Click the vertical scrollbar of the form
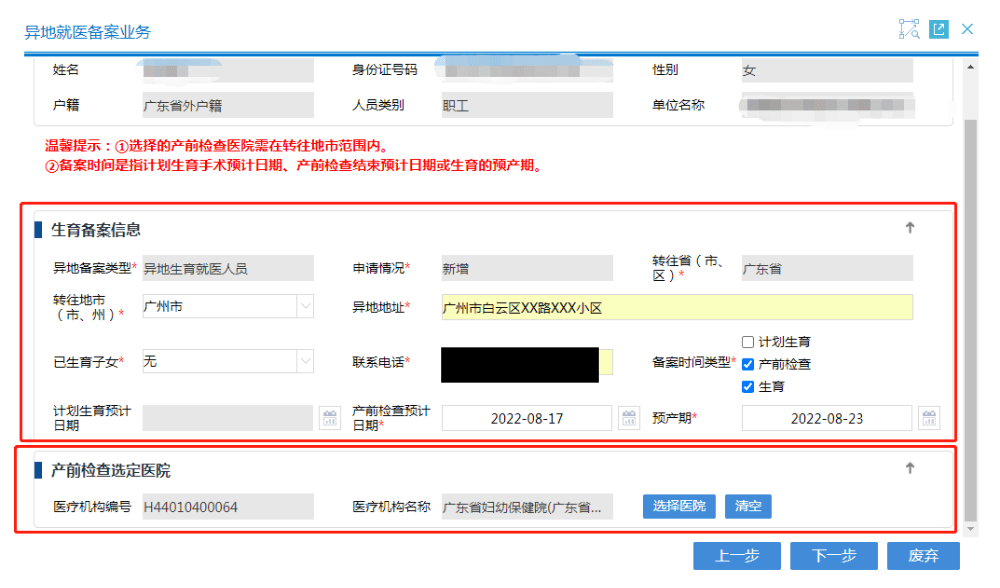This screenshot has width=1000, height=588. (970, 300)
